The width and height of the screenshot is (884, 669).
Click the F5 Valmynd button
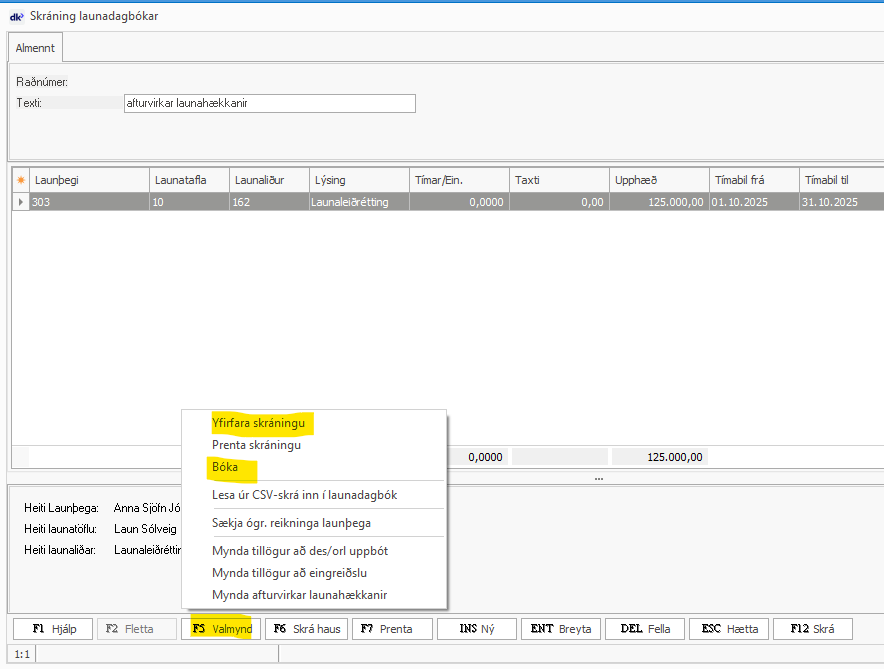pyautogui.click(x=222, y=629)
